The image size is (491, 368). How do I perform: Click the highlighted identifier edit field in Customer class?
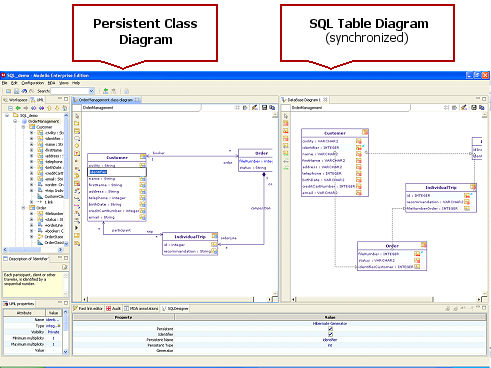click(117, 172)
